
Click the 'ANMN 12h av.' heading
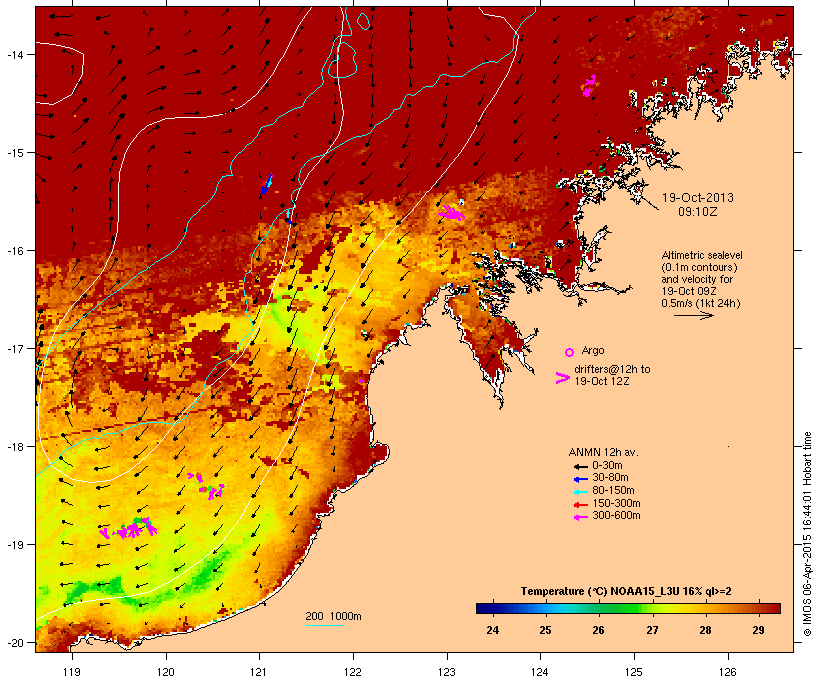click(603, 452)
